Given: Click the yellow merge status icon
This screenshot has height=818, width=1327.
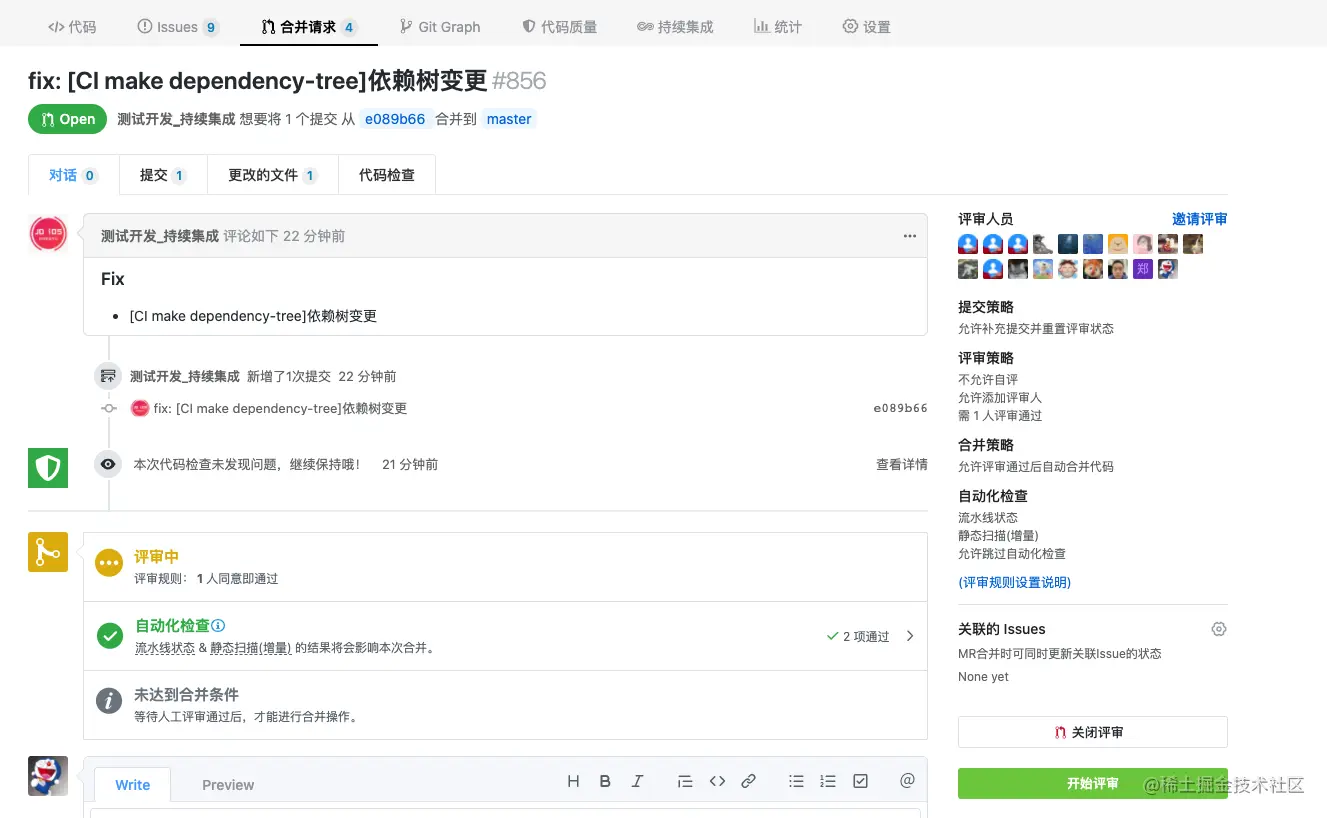Looking at the screenshot, I should point(48,552).
